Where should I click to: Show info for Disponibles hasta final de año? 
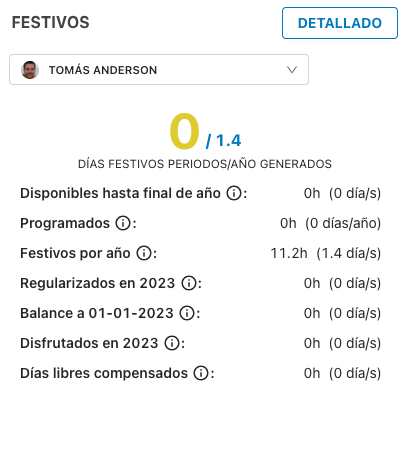tap(234, 193)
